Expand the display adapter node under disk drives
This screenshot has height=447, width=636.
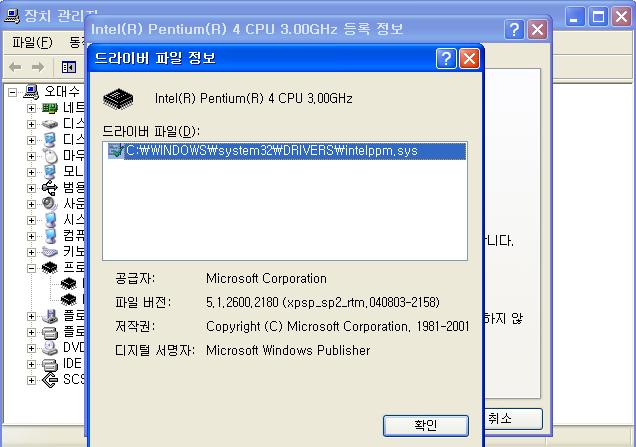click(31, 140)
